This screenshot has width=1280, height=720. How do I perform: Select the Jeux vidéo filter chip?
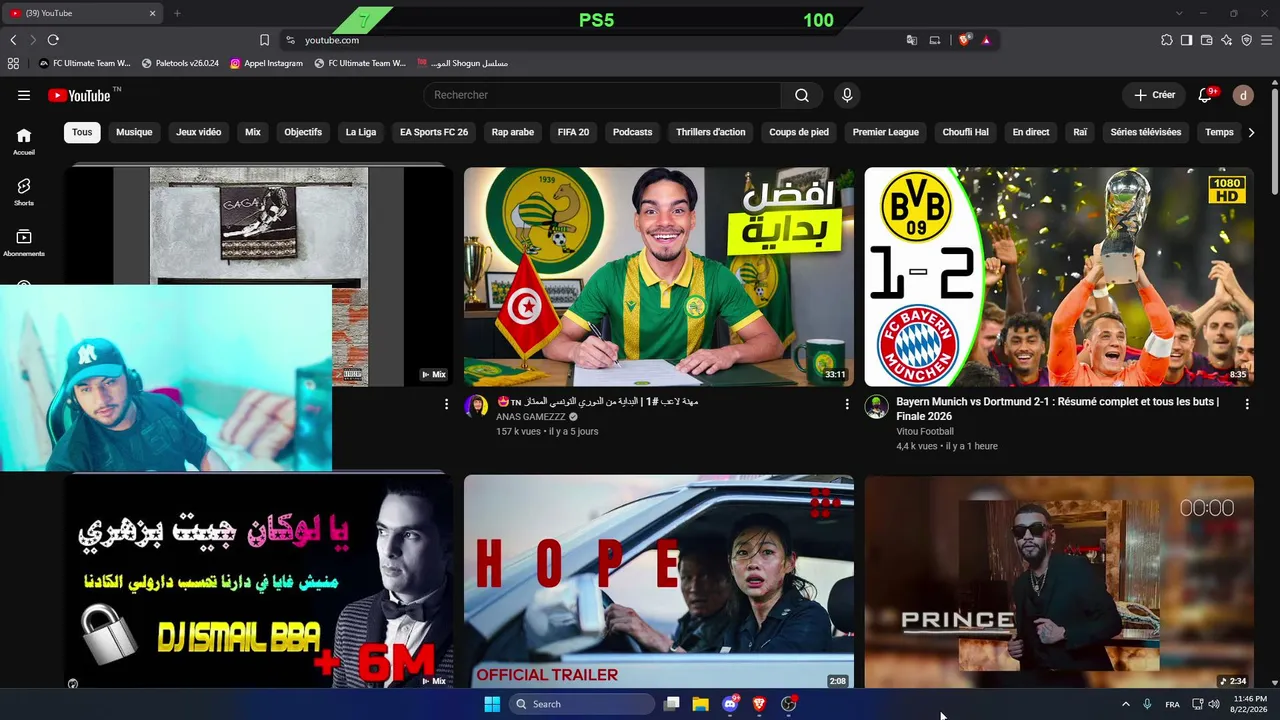(x=199, y=132)
